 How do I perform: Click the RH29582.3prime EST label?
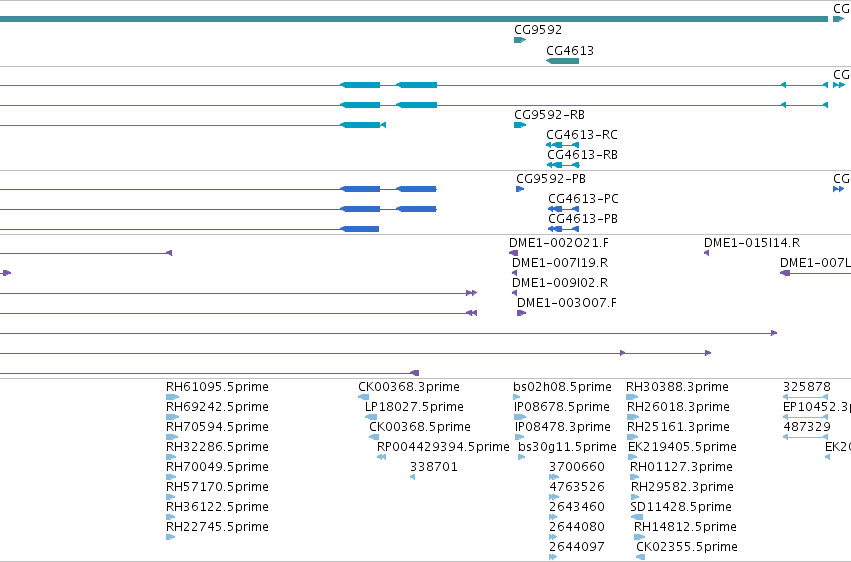click(682, 488)
